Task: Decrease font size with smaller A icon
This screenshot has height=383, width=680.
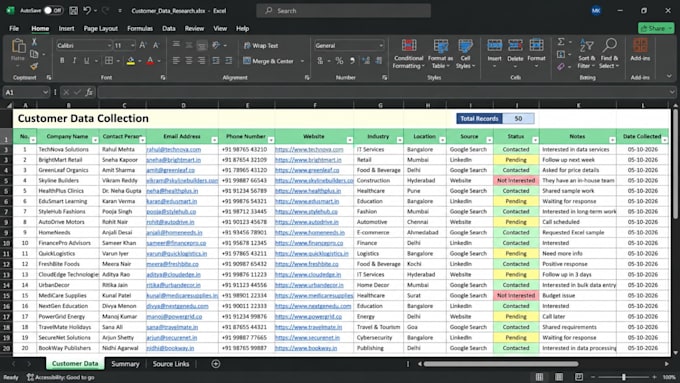Action: point(156,45)
